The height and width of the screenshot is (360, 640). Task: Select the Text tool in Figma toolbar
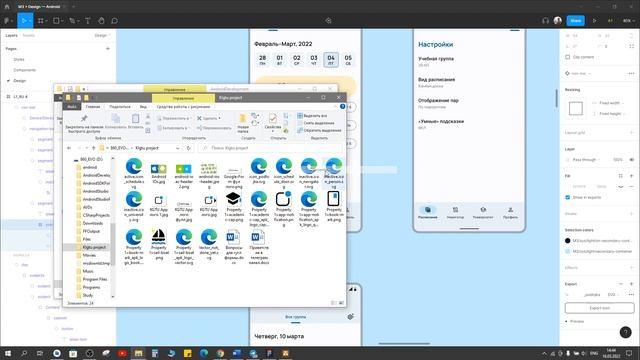[88, 21]
